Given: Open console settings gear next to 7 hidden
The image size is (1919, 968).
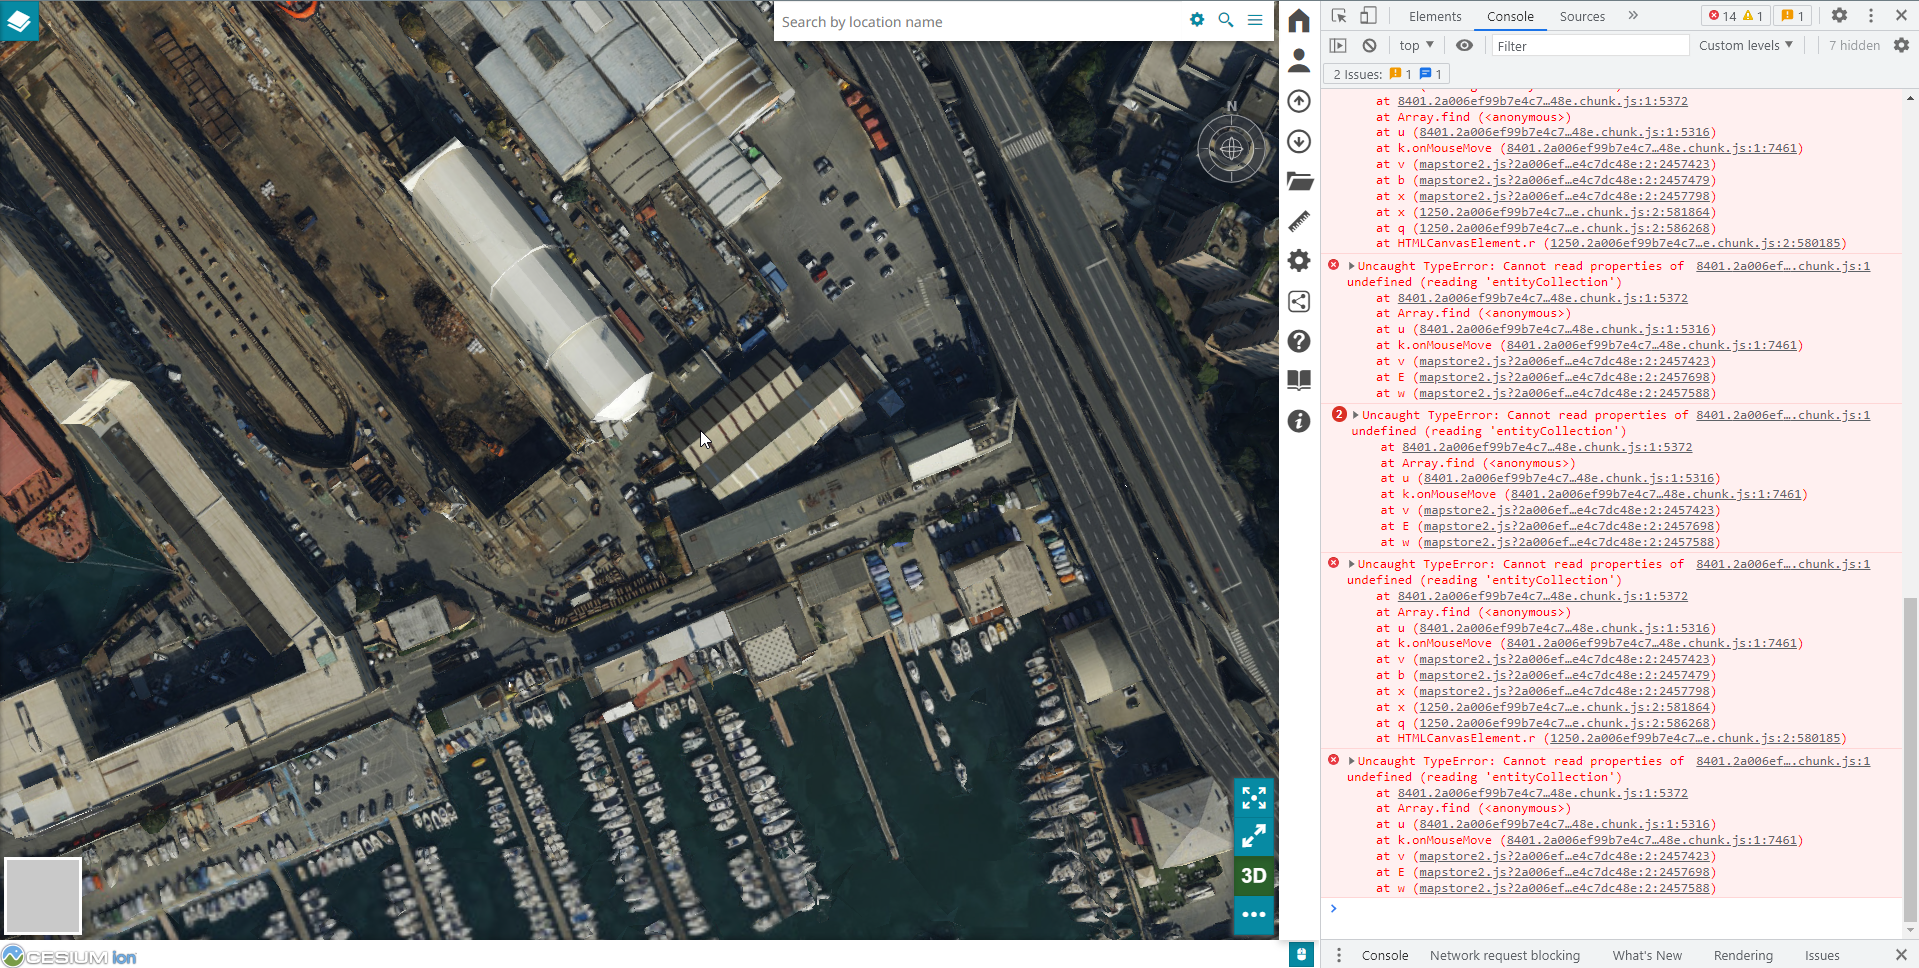Looking at the screenshot, I should coord(1901,45).
